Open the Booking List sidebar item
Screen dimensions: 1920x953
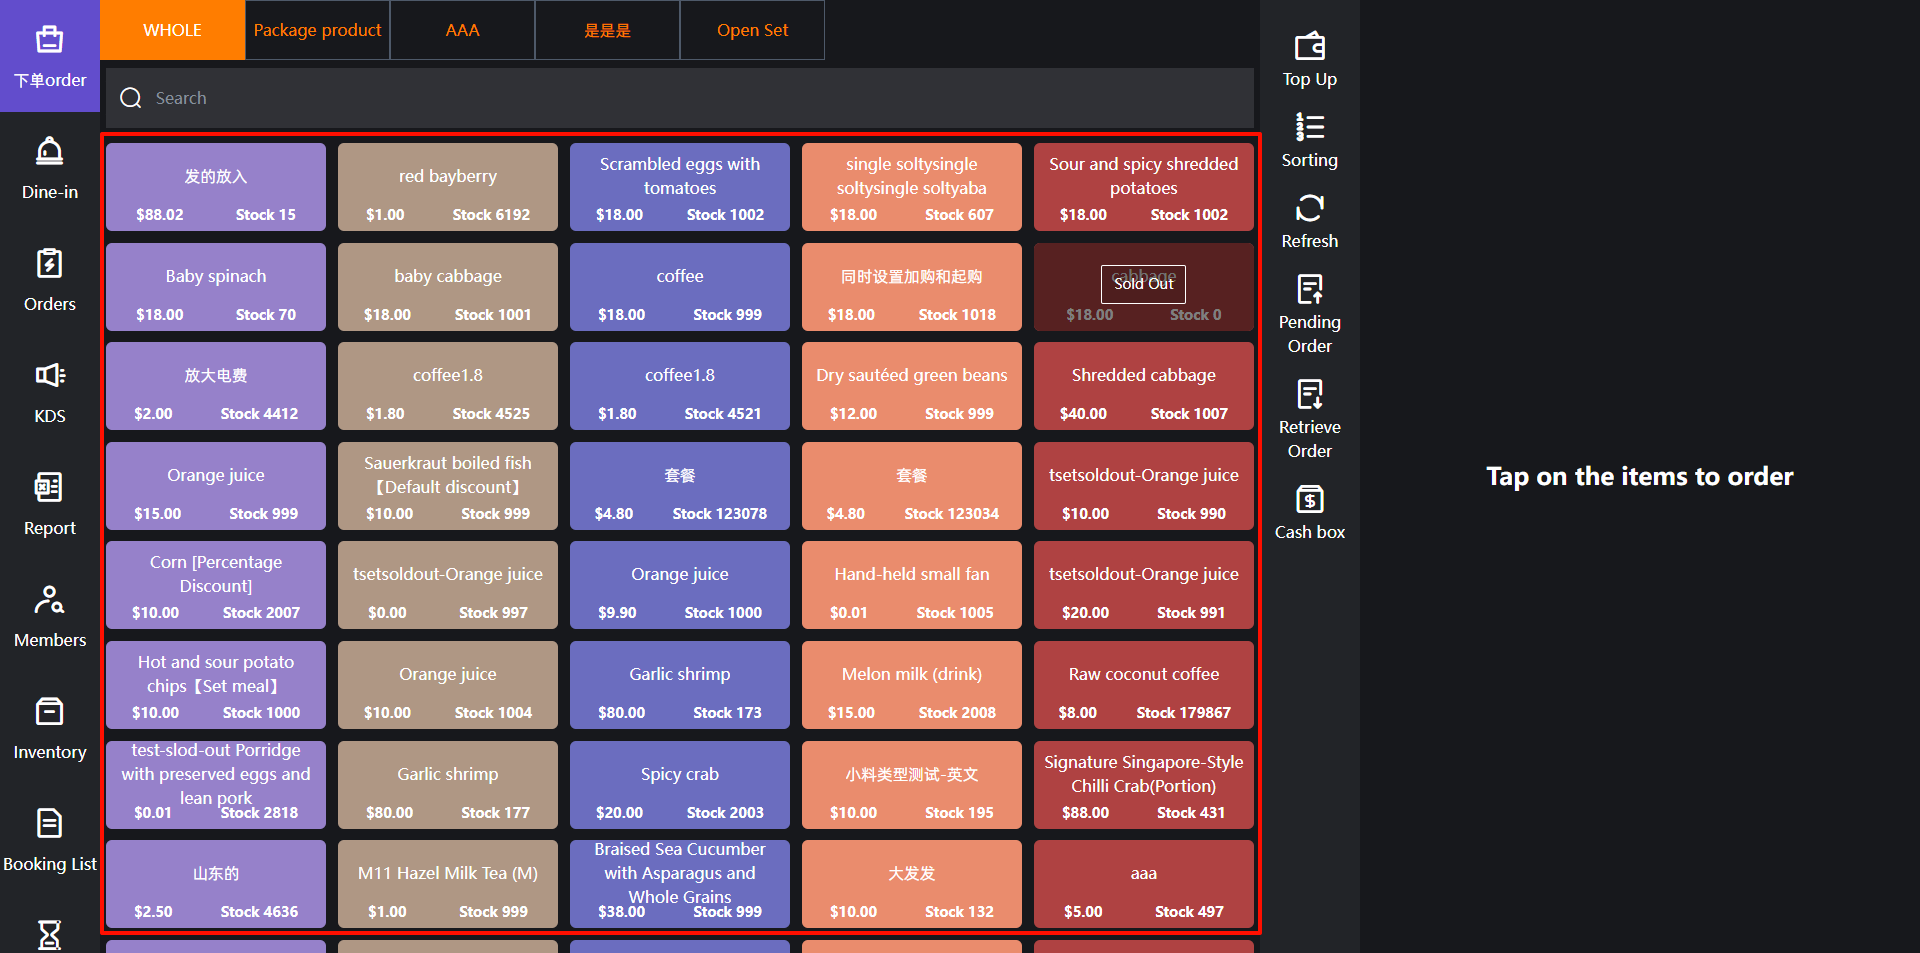tap(49, 838)
